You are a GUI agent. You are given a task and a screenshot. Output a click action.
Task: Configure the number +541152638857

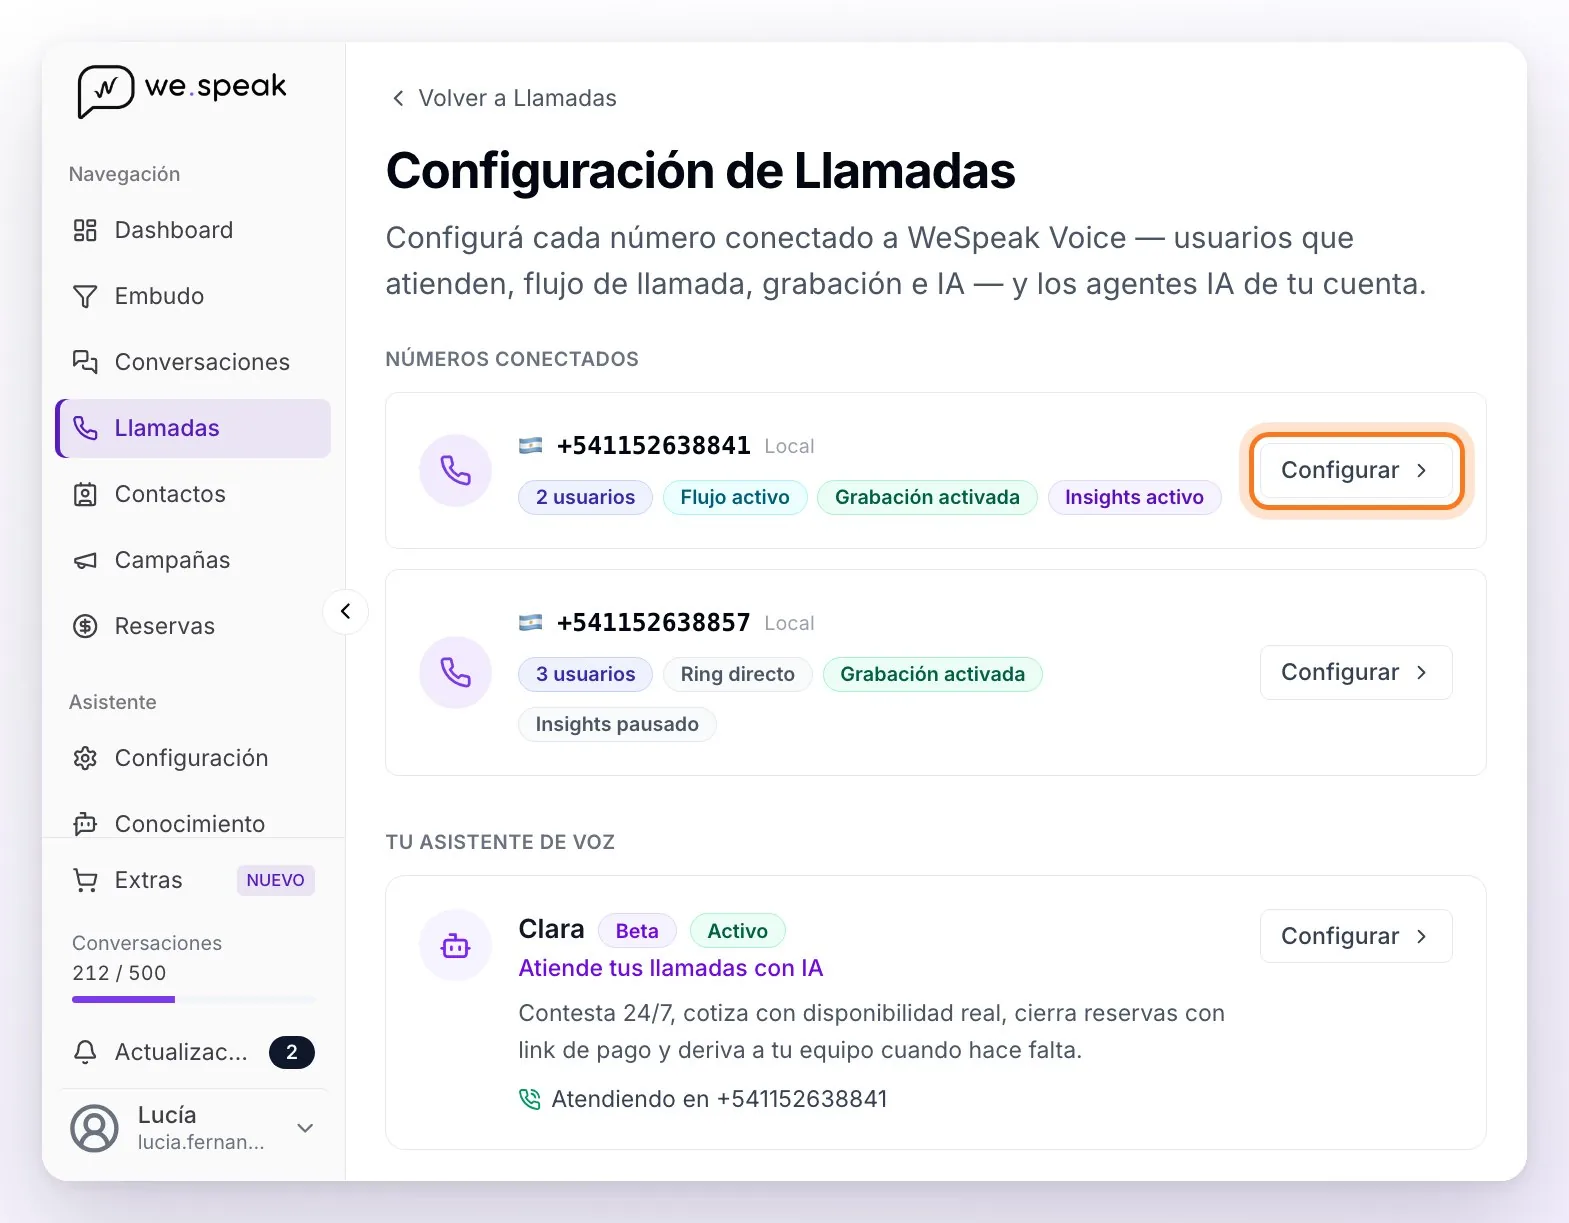[x=1356, y=672]
